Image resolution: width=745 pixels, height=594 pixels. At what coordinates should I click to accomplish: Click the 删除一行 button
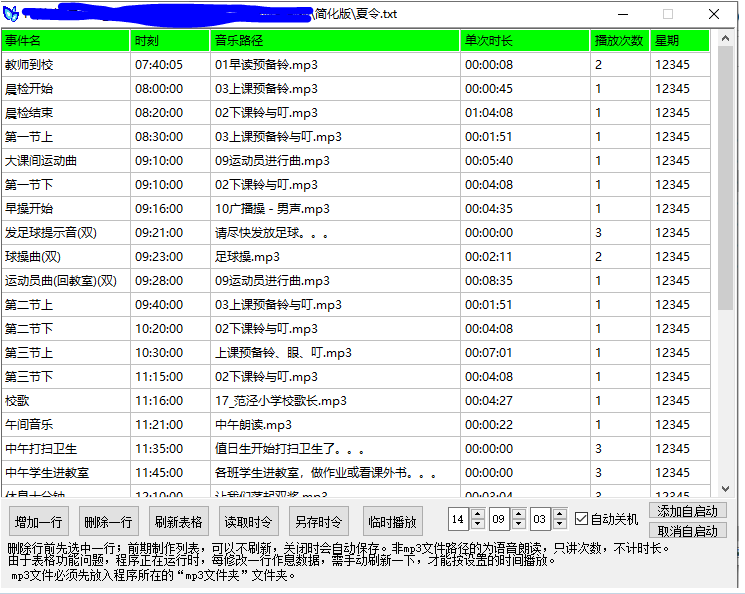click(x=108, y=521)
